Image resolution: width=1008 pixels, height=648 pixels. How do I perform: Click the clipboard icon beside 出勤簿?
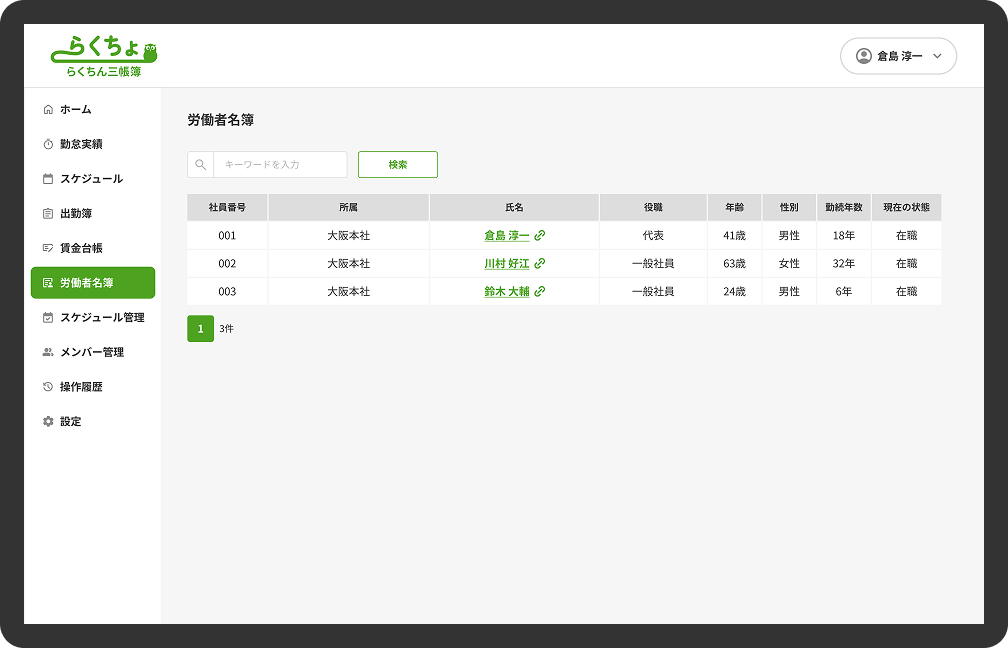[48, 214]
